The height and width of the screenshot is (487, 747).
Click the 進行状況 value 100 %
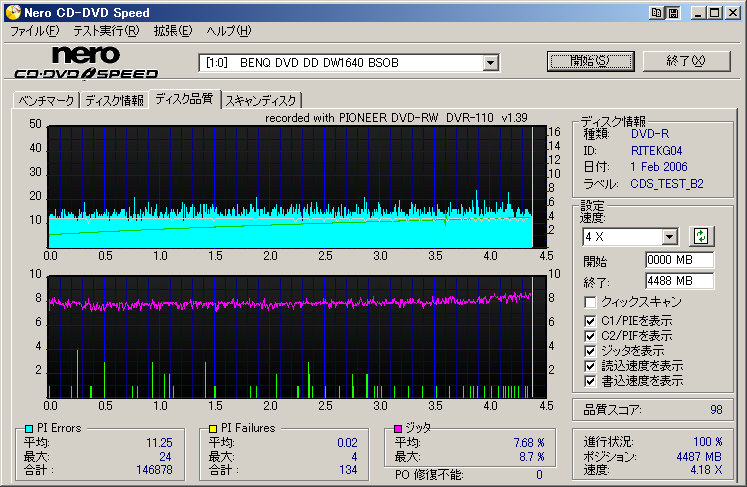click(707, 442)
